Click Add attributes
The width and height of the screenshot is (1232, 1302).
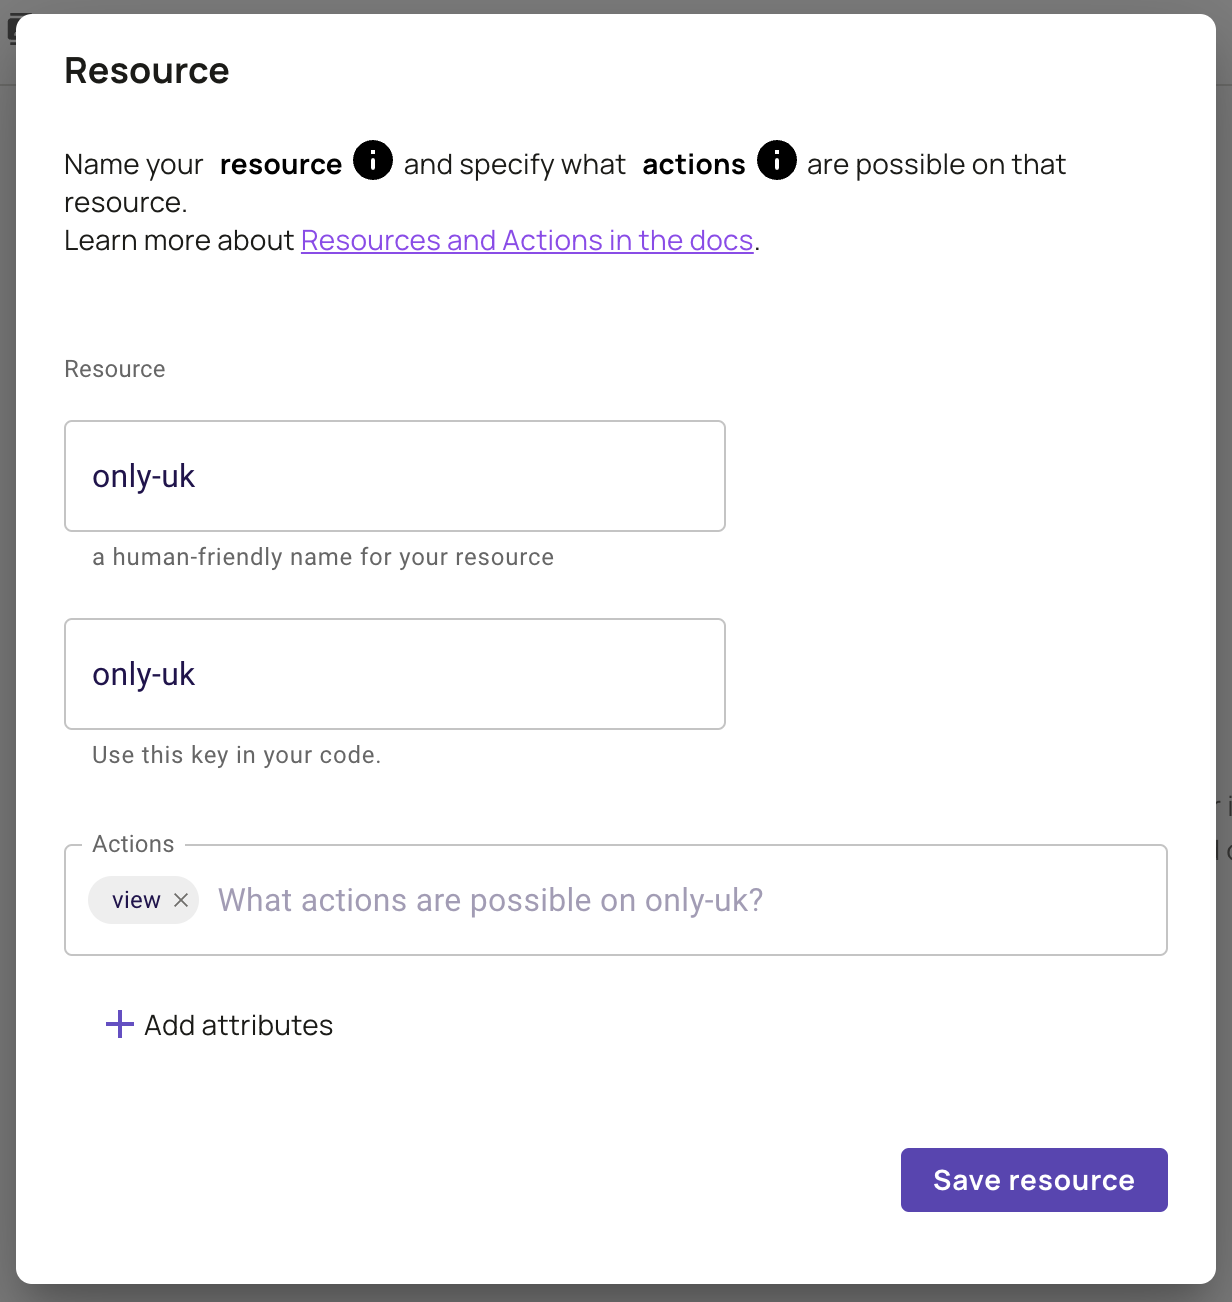coord(236,1024)
